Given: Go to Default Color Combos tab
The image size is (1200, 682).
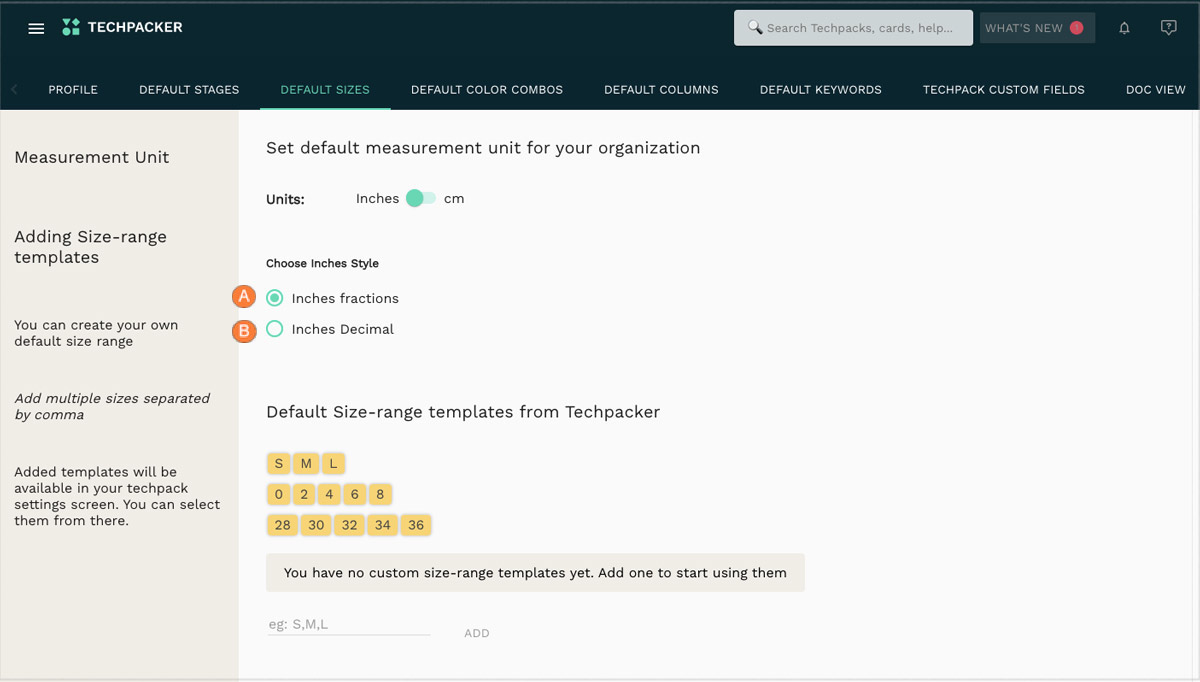Looking at the screenshot, I should (x=487, y=90).
